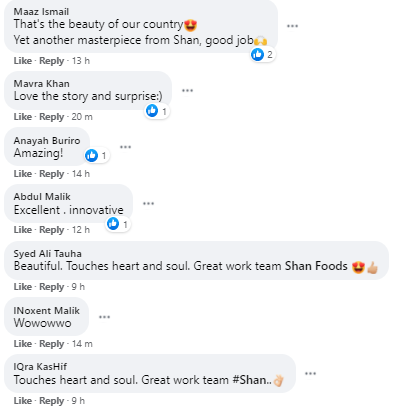Click ellipsis next to Abdul Malik's comment
This screenshot has width=395, height=411.
pyautogui.click(x=148, y=203)
